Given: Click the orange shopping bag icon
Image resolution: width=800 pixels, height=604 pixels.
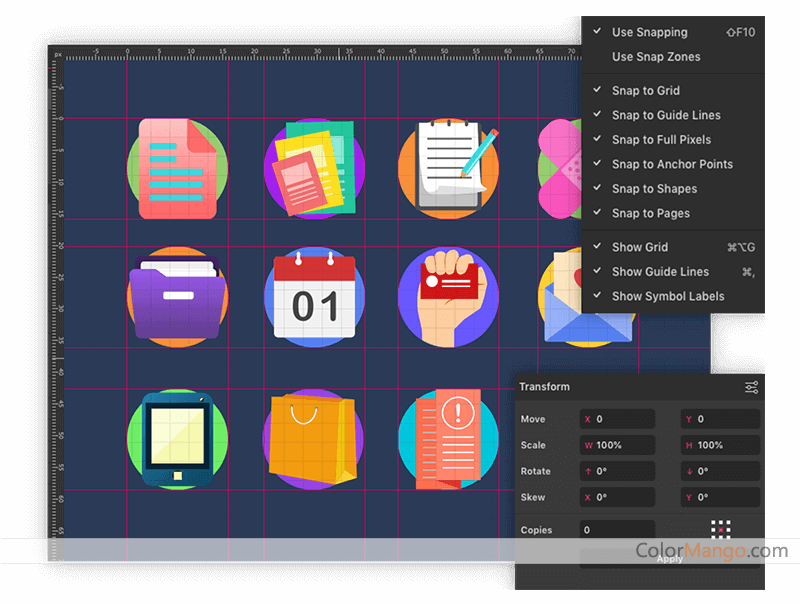Looking at the screenshot, I should click(x=312, y=440).
